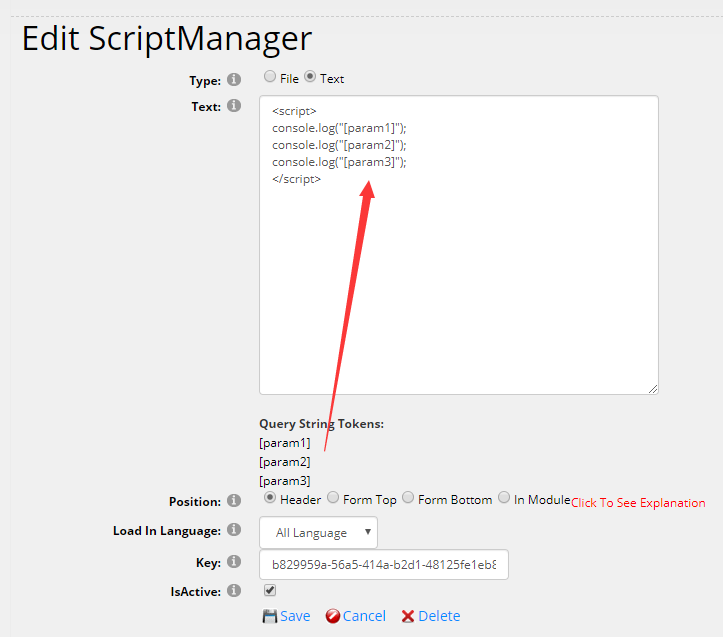Click the info icon next to IsActive

tap(234, 590)
